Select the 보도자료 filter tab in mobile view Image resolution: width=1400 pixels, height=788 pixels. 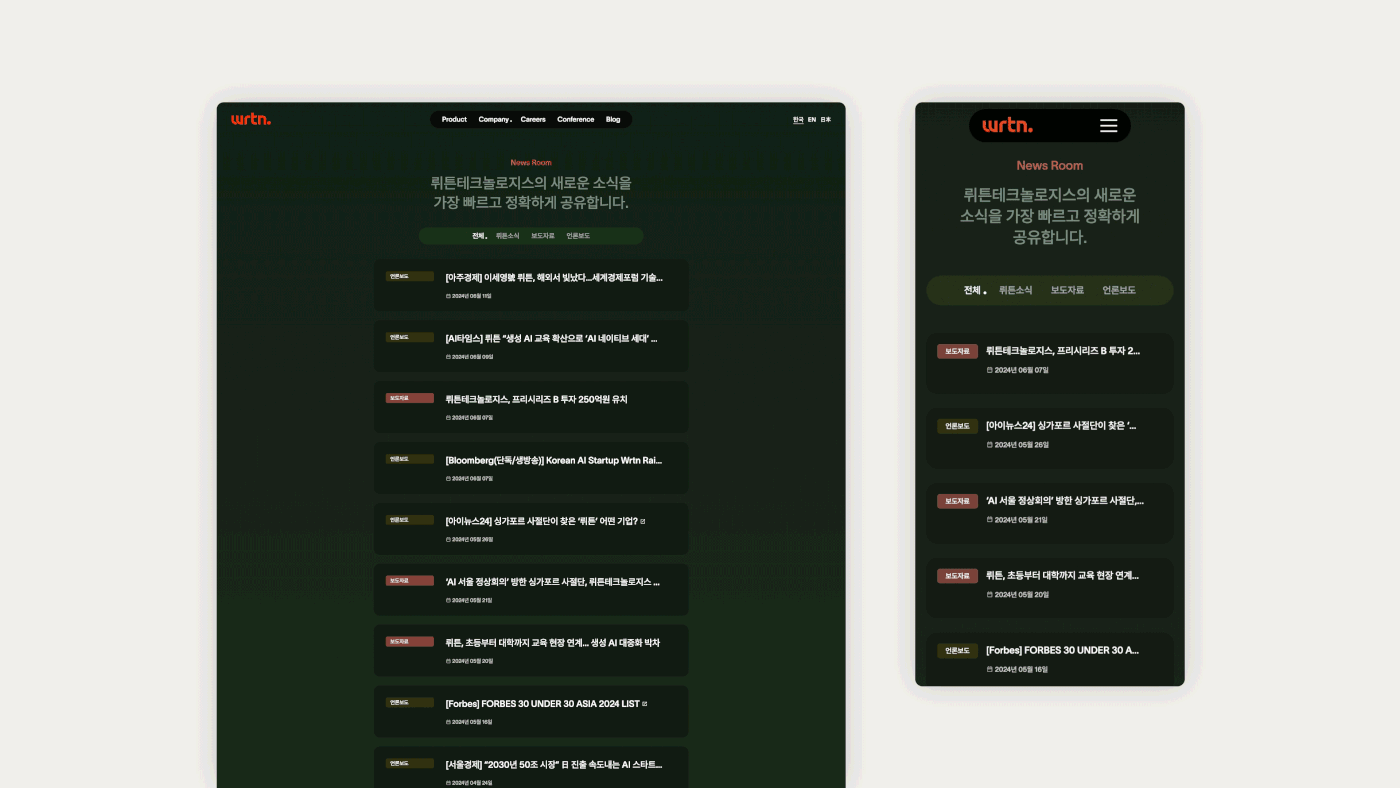1067,290
